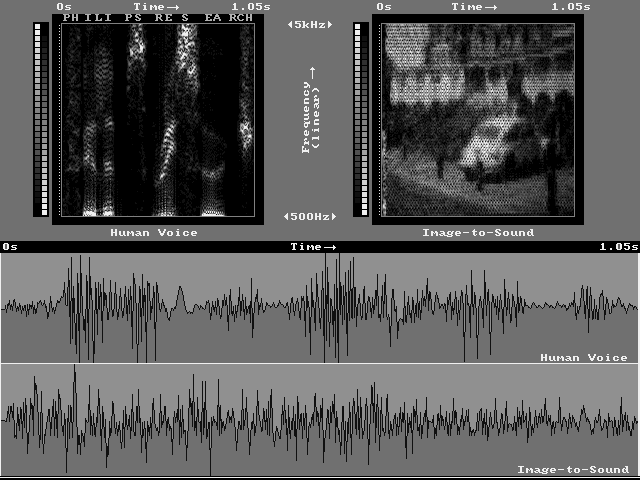640x480 pixels.
Task: Click the 'PS' phoneme label in the voice spectrogram
Action: 133,18
